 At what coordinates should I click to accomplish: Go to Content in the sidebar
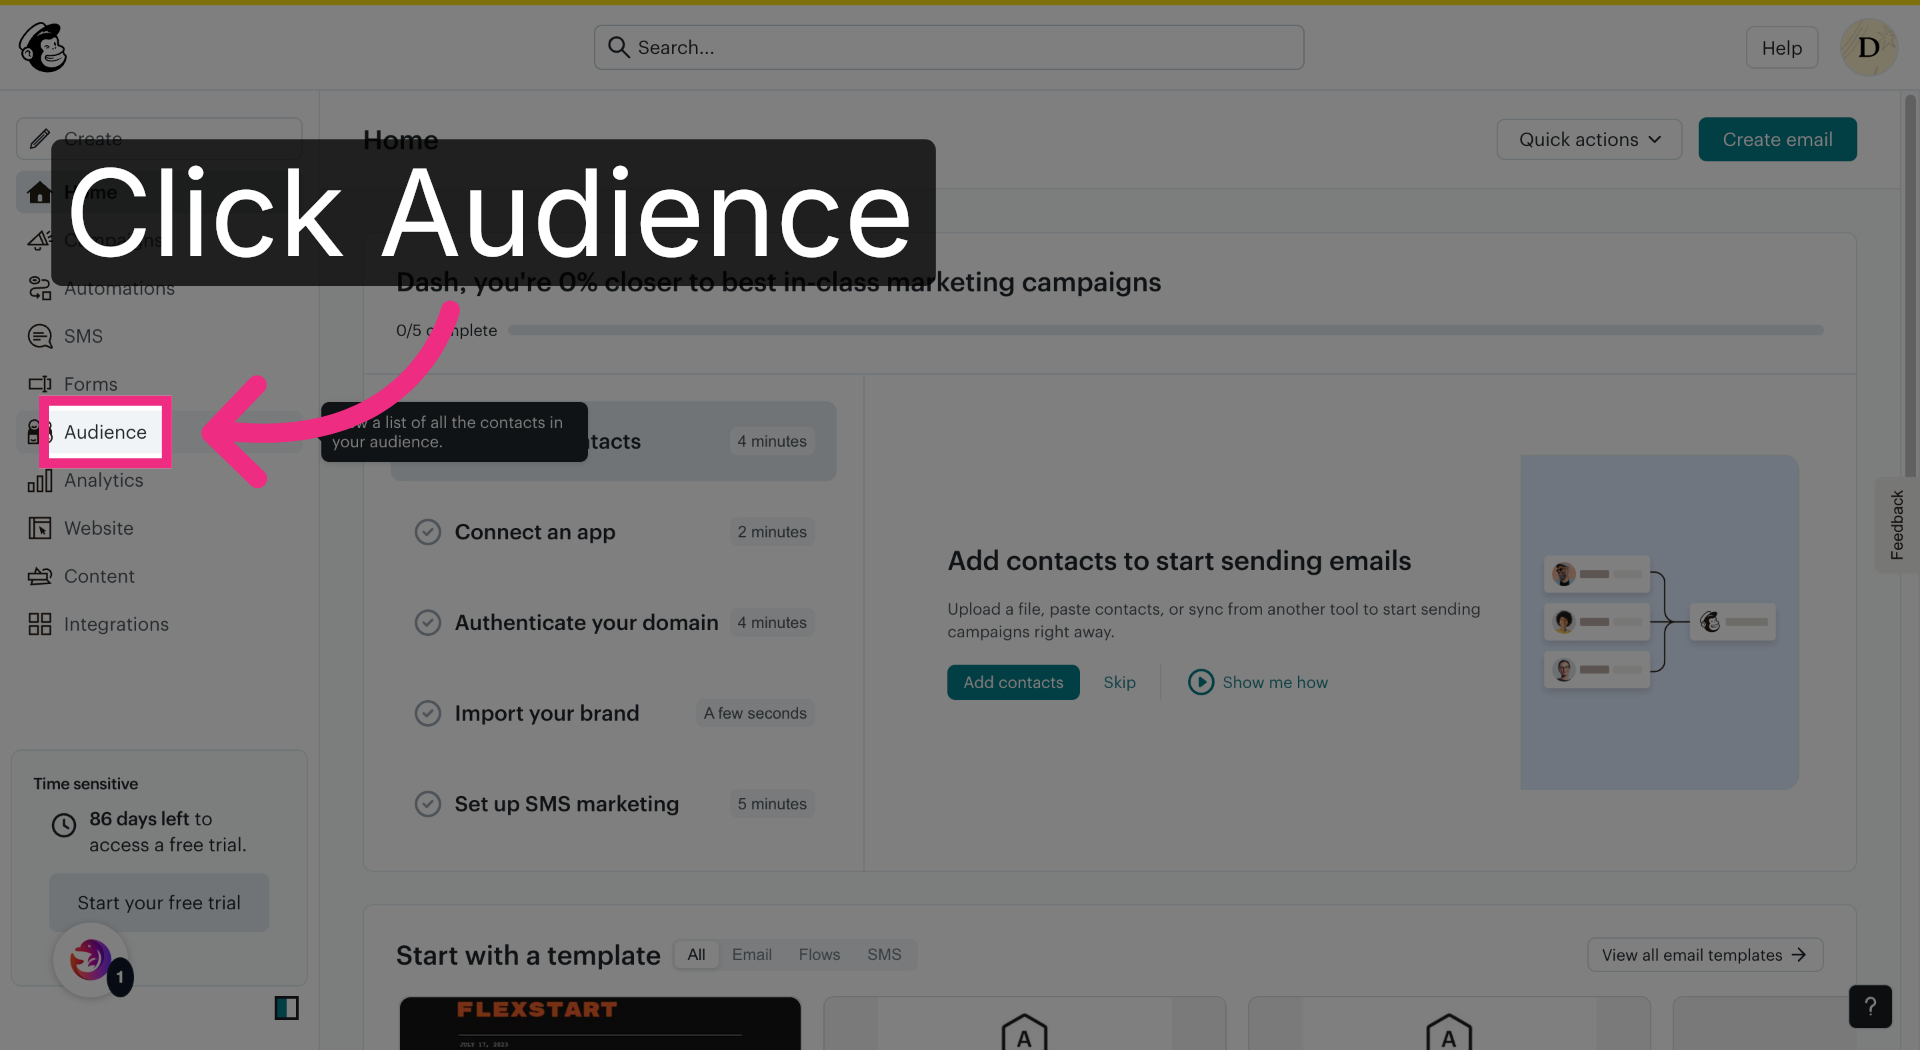coord(99,576)
